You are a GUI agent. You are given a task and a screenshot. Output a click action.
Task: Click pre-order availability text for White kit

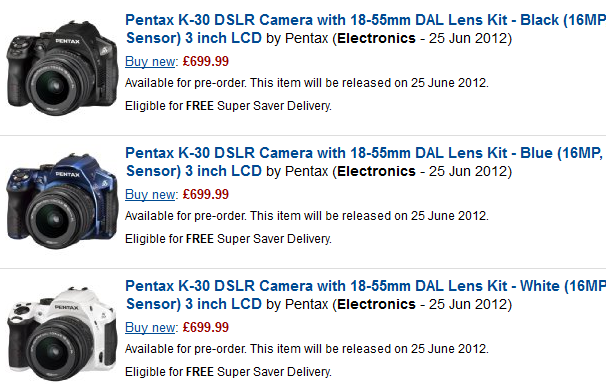pos(307,349)
